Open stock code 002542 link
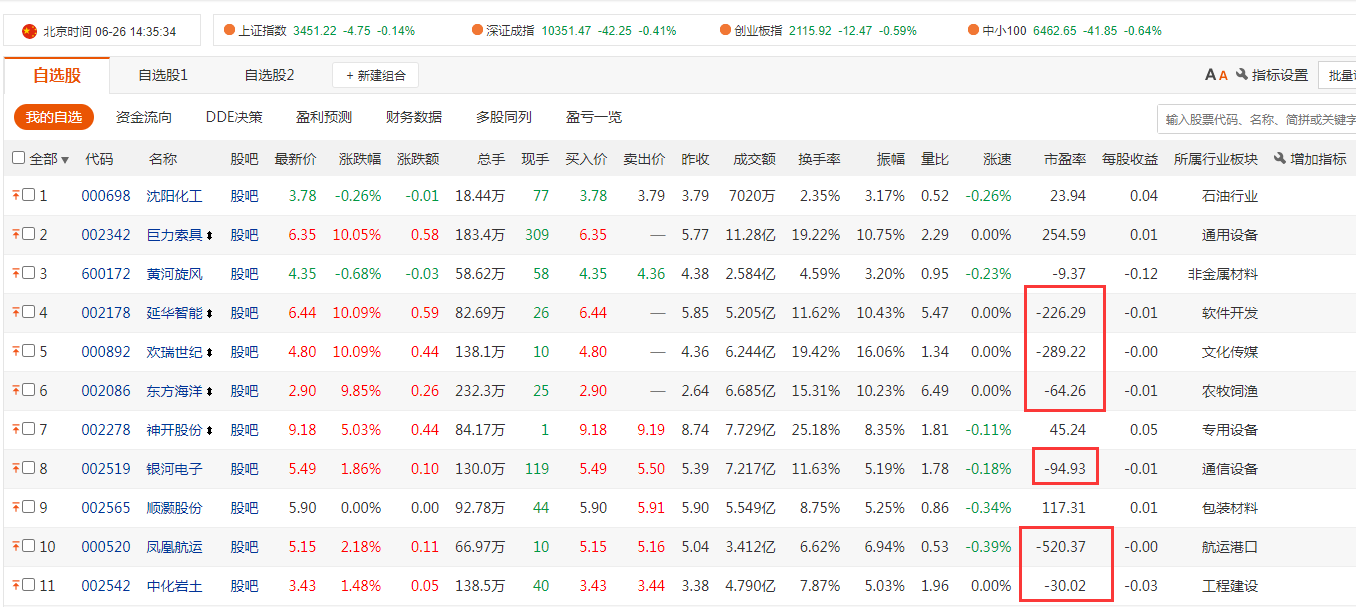The width and height of the screenshot is (1356, 607). point(106,586)
